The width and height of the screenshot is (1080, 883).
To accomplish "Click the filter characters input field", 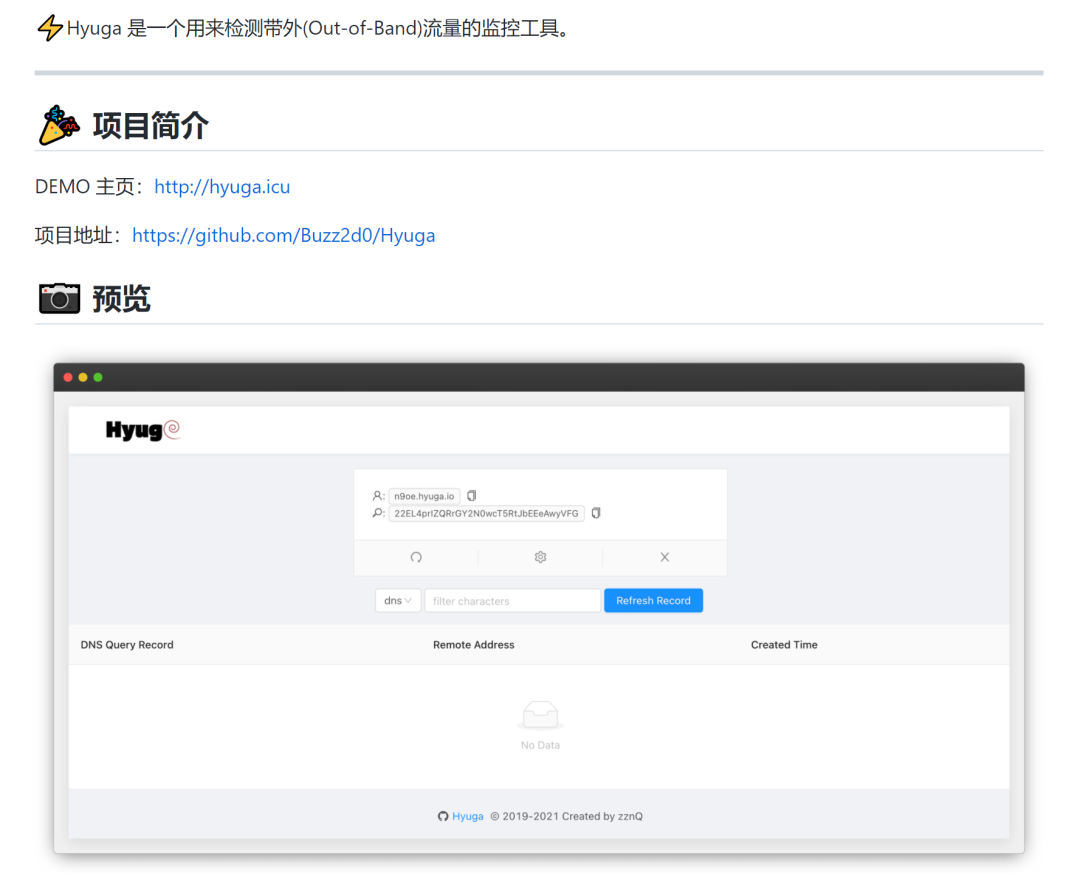I will [x=512, y=600].
